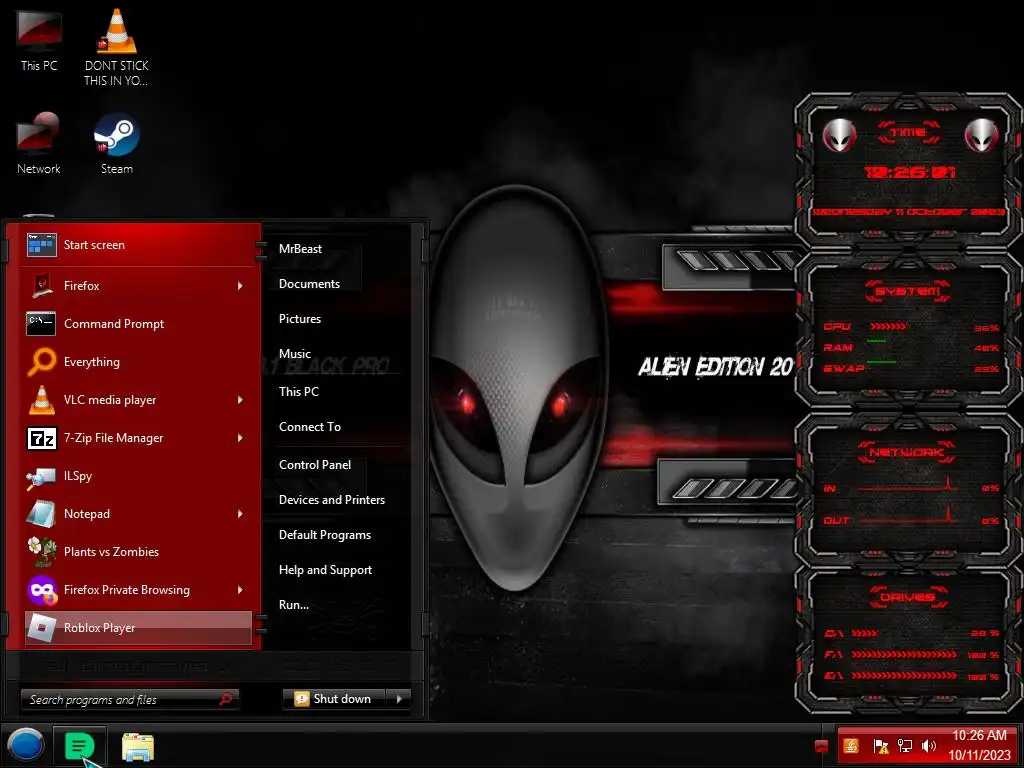Image resolution: width=1024 pixels, height=768 pixels.
Task: Select Connect To in Start menu
Action: click(310, 427)
